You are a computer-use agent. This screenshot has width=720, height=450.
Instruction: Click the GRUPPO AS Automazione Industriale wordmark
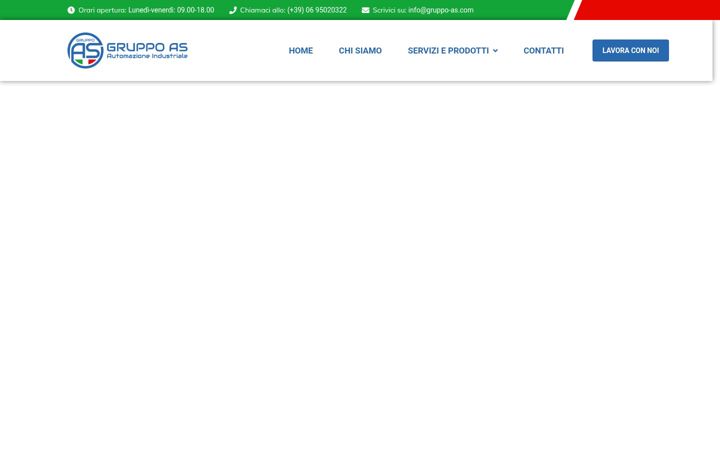(x=147, y=51)
